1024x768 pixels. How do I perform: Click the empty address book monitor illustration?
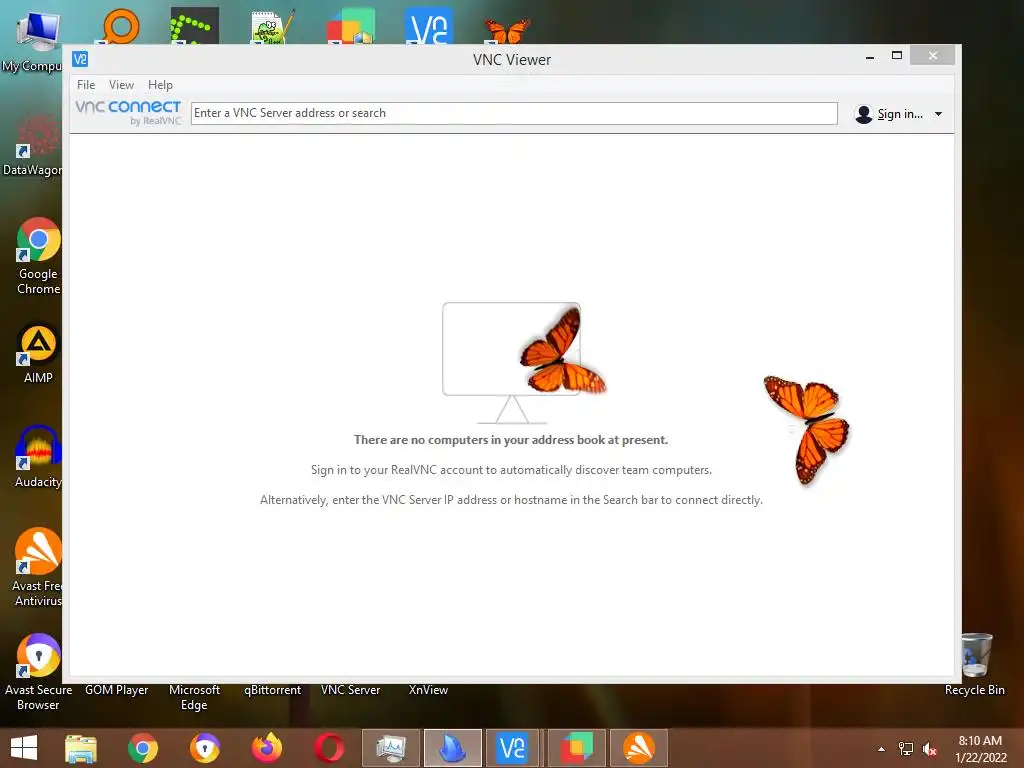point(511,363)
